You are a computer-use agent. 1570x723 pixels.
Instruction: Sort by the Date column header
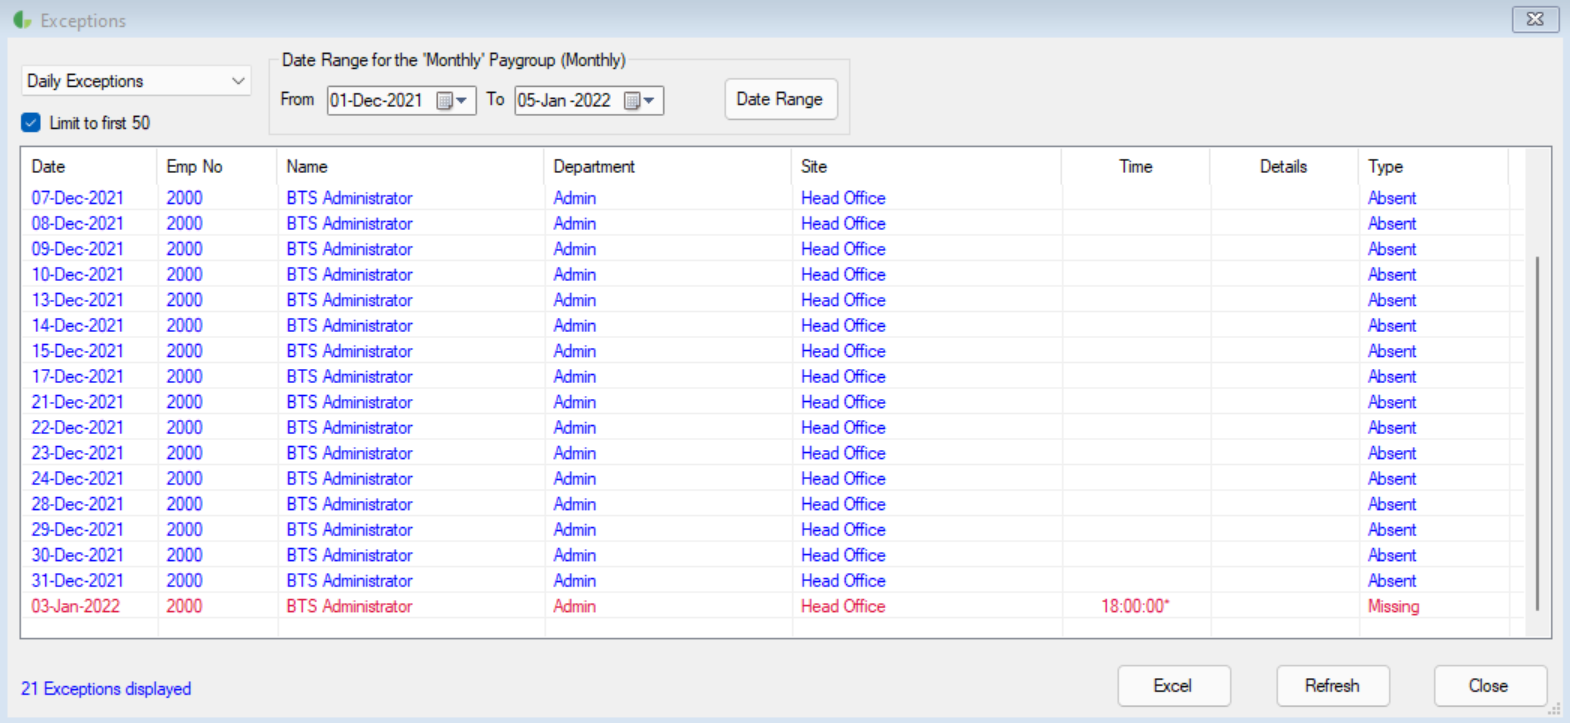(x=48, y=167)
